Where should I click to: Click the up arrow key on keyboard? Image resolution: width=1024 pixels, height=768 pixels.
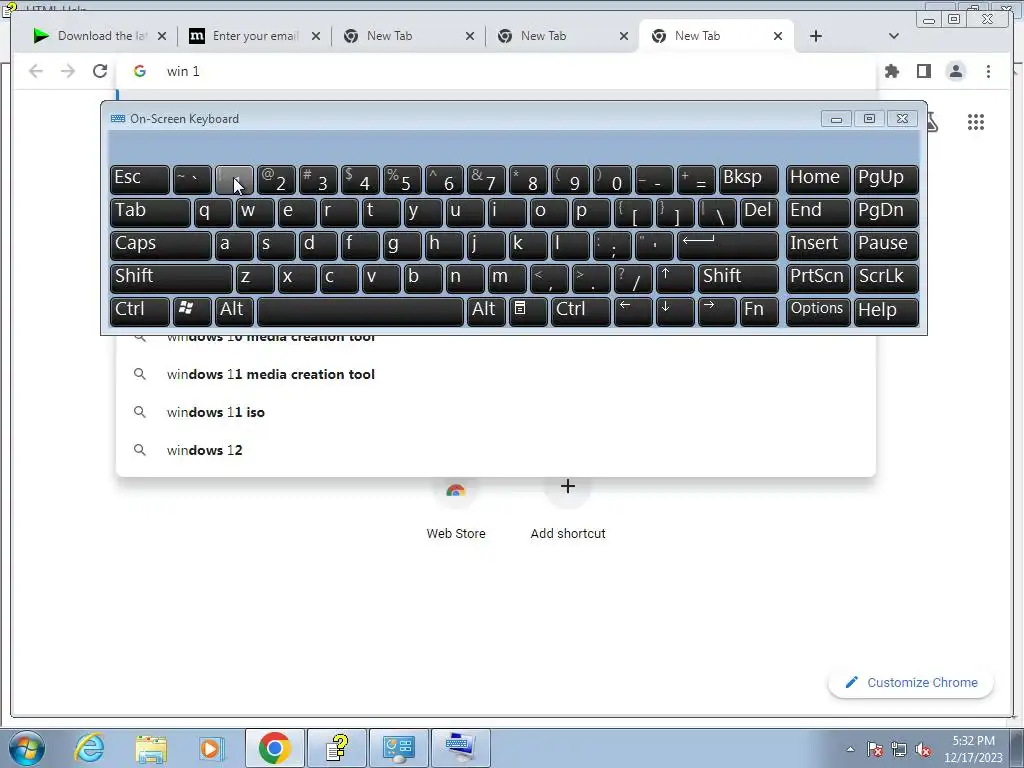675,278
